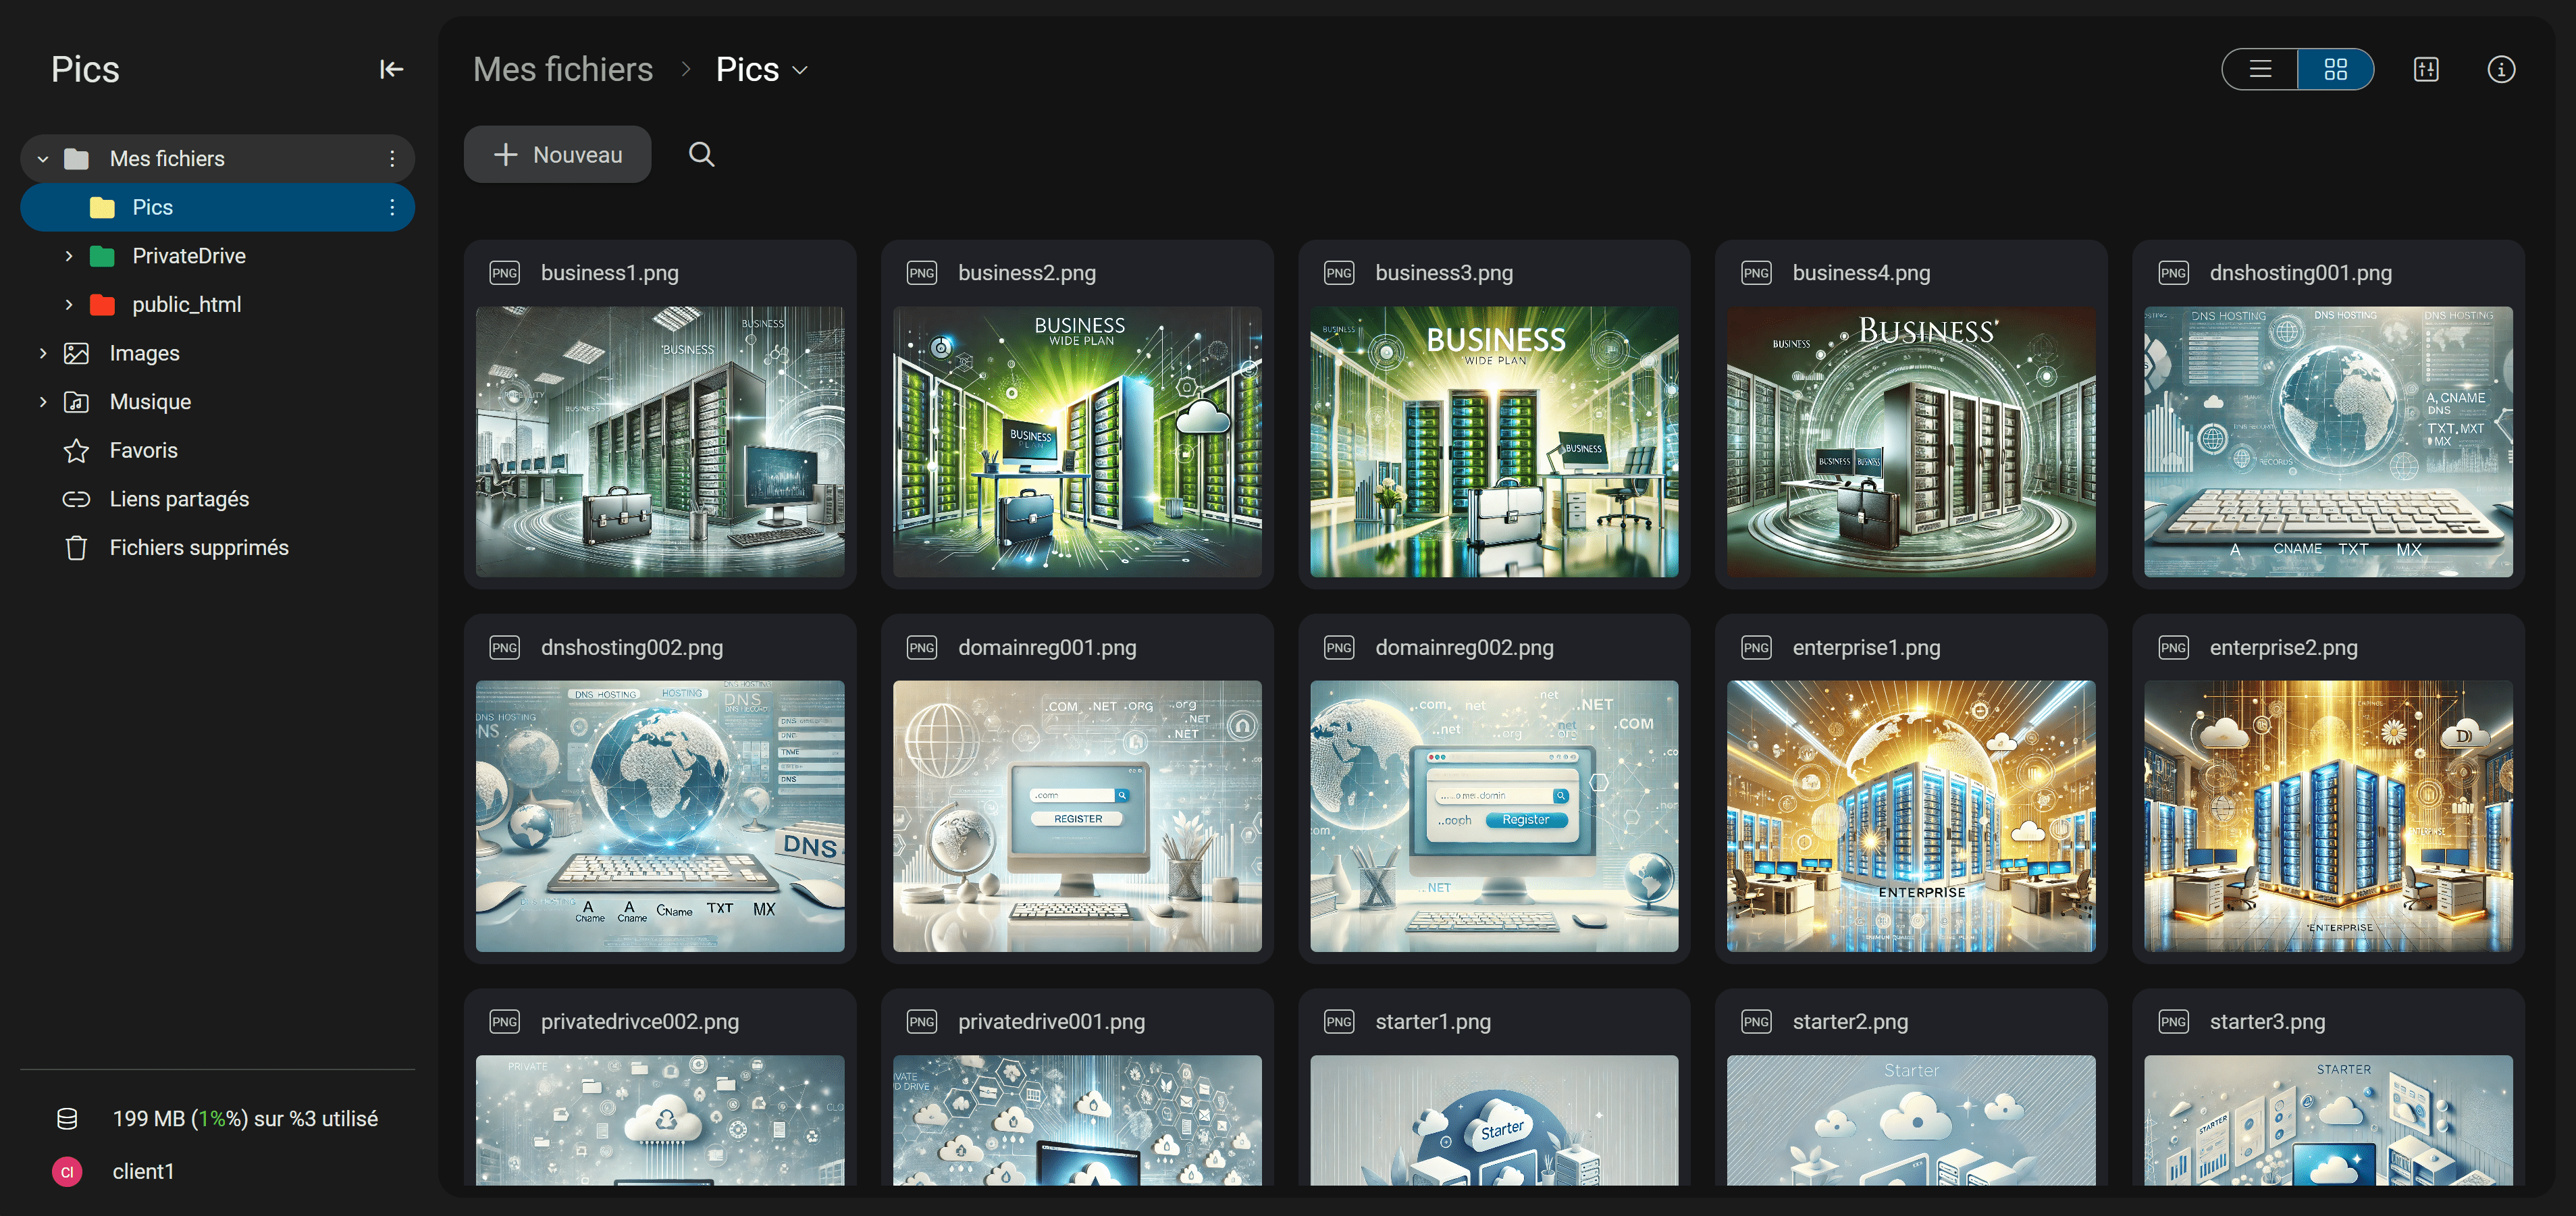
Task: Click the Nouveau button
Action: point(557,154)
